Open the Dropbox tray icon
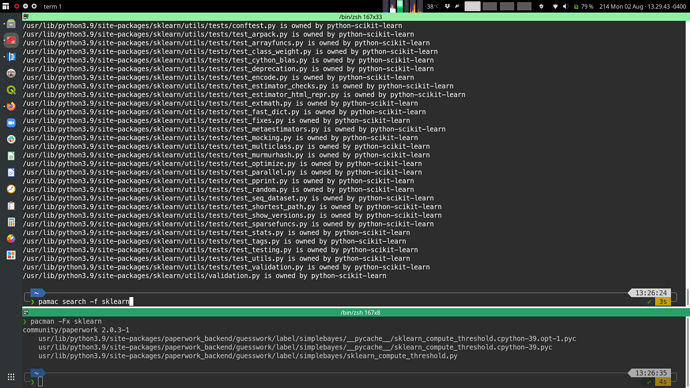 click(x=447, y=6)
